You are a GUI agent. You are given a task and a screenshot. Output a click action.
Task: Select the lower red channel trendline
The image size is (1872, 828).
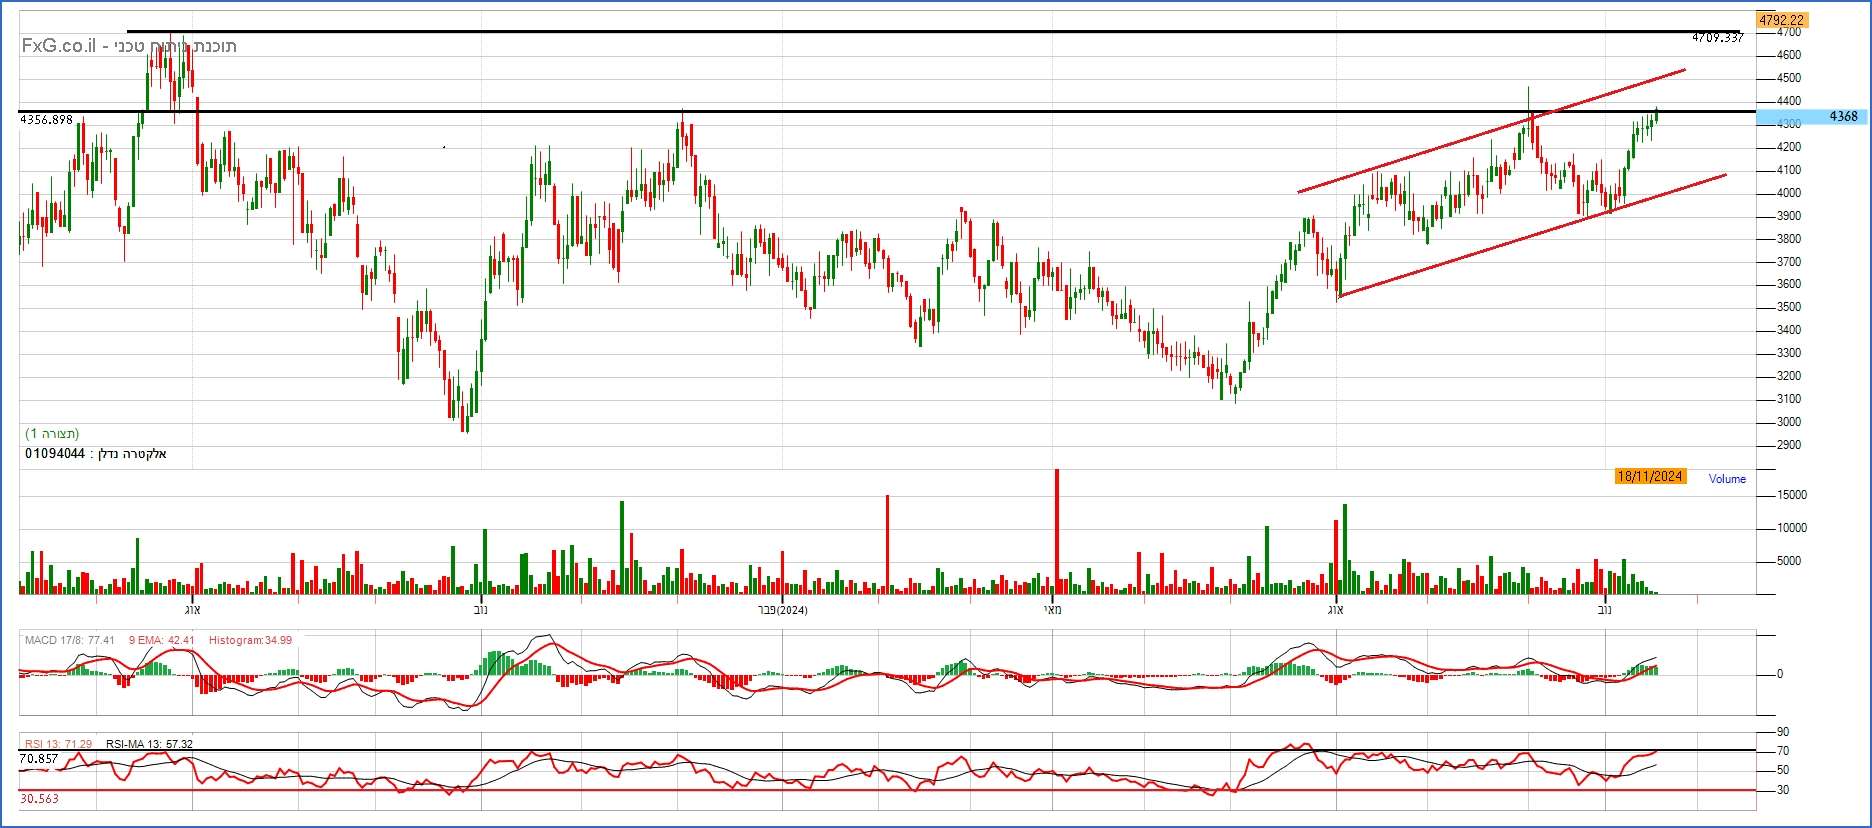click(x=1530, y=235)
